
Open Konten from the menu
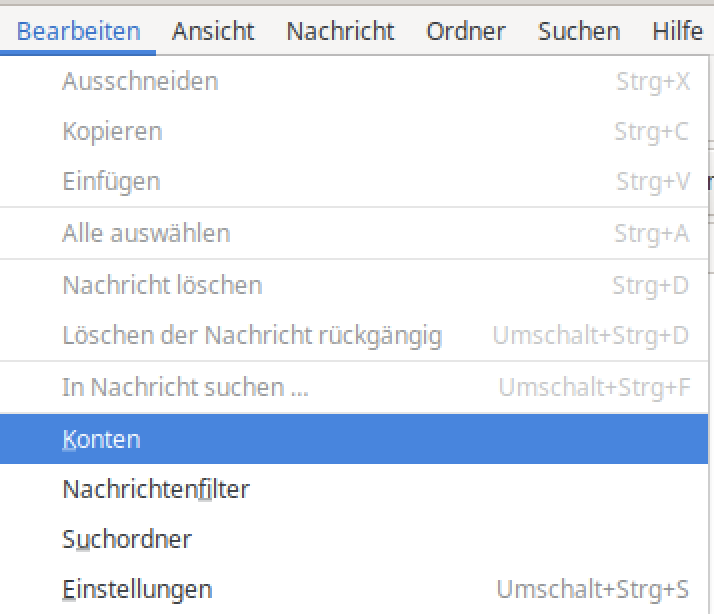coord(101,439)
